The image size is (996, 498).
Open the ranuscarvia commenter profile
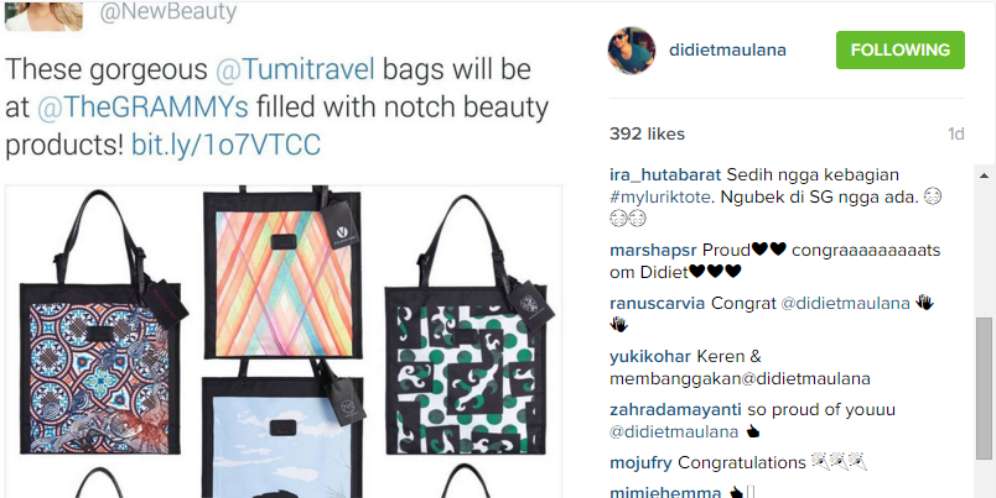click(657, 304)
